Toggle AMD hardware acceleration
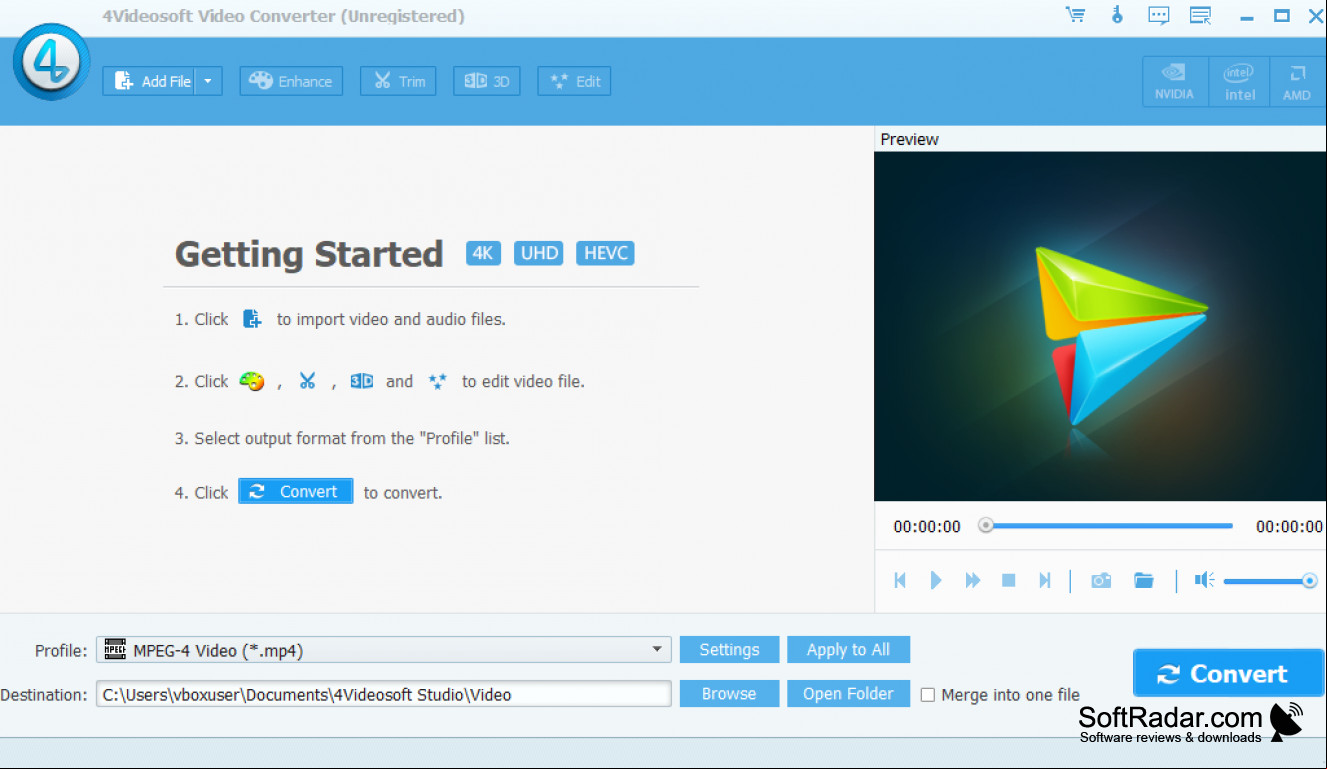 pos(1297,81)
